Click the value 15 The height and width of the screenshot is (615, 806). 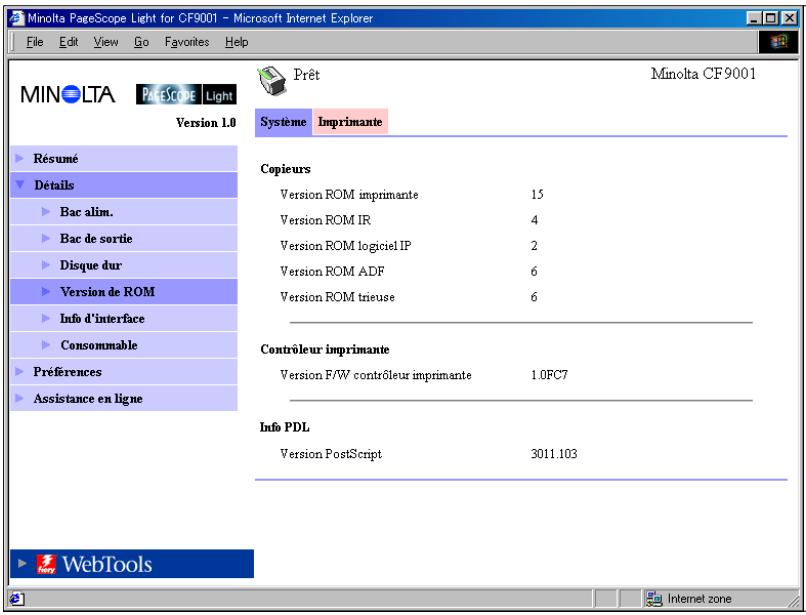coord(537,194)
